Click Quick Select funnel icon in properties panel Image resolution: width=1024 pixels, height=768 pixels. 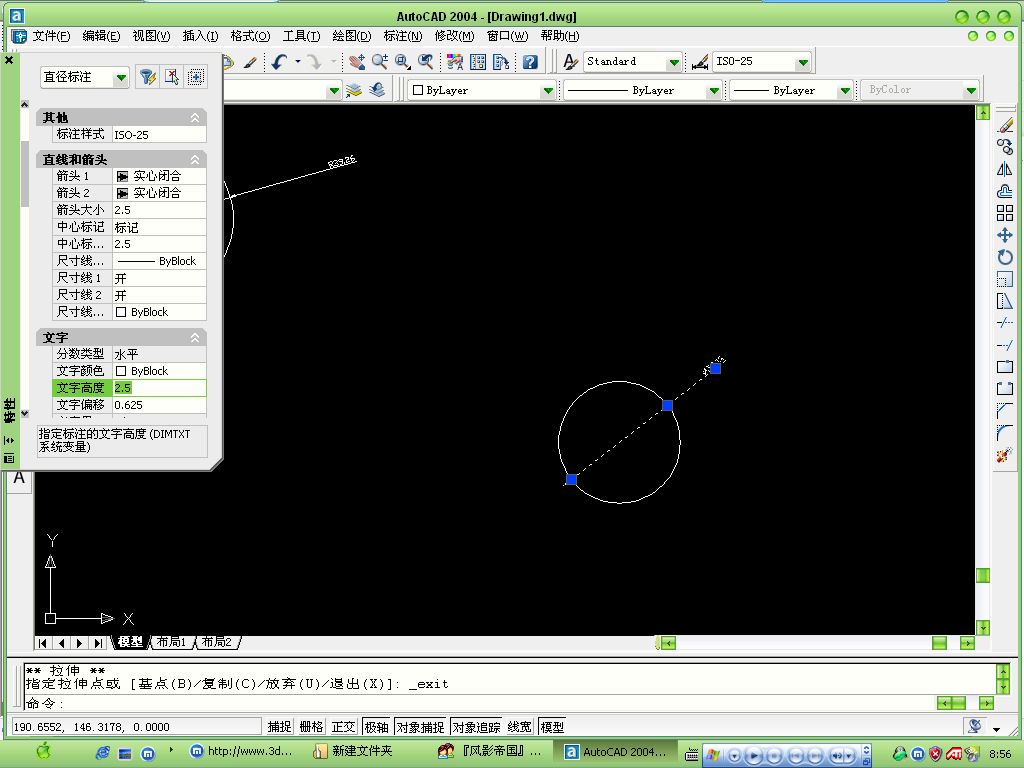coord(148,77)
